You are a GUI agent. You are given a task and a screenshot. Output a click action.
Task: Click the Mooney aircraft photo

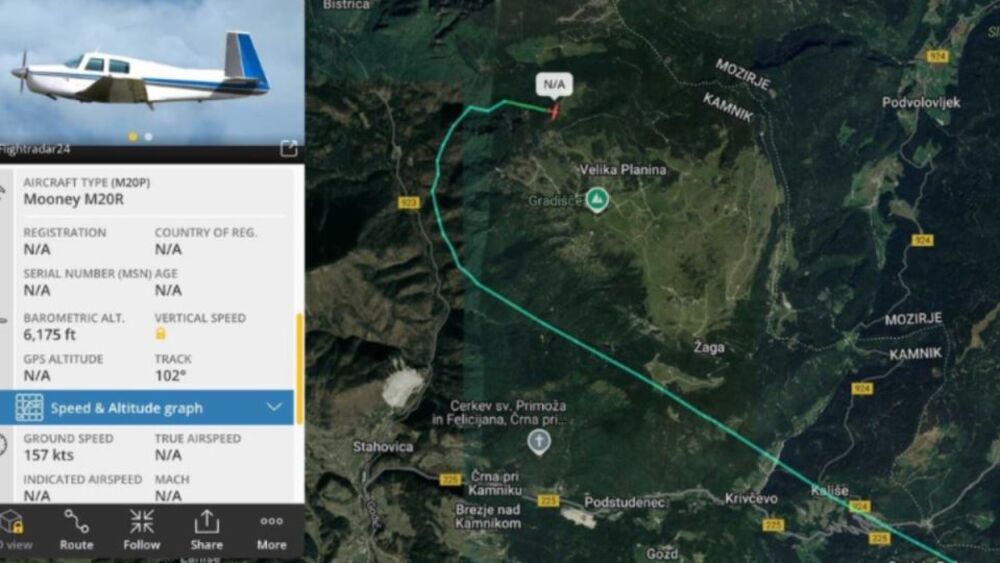[x=152, y=72]
